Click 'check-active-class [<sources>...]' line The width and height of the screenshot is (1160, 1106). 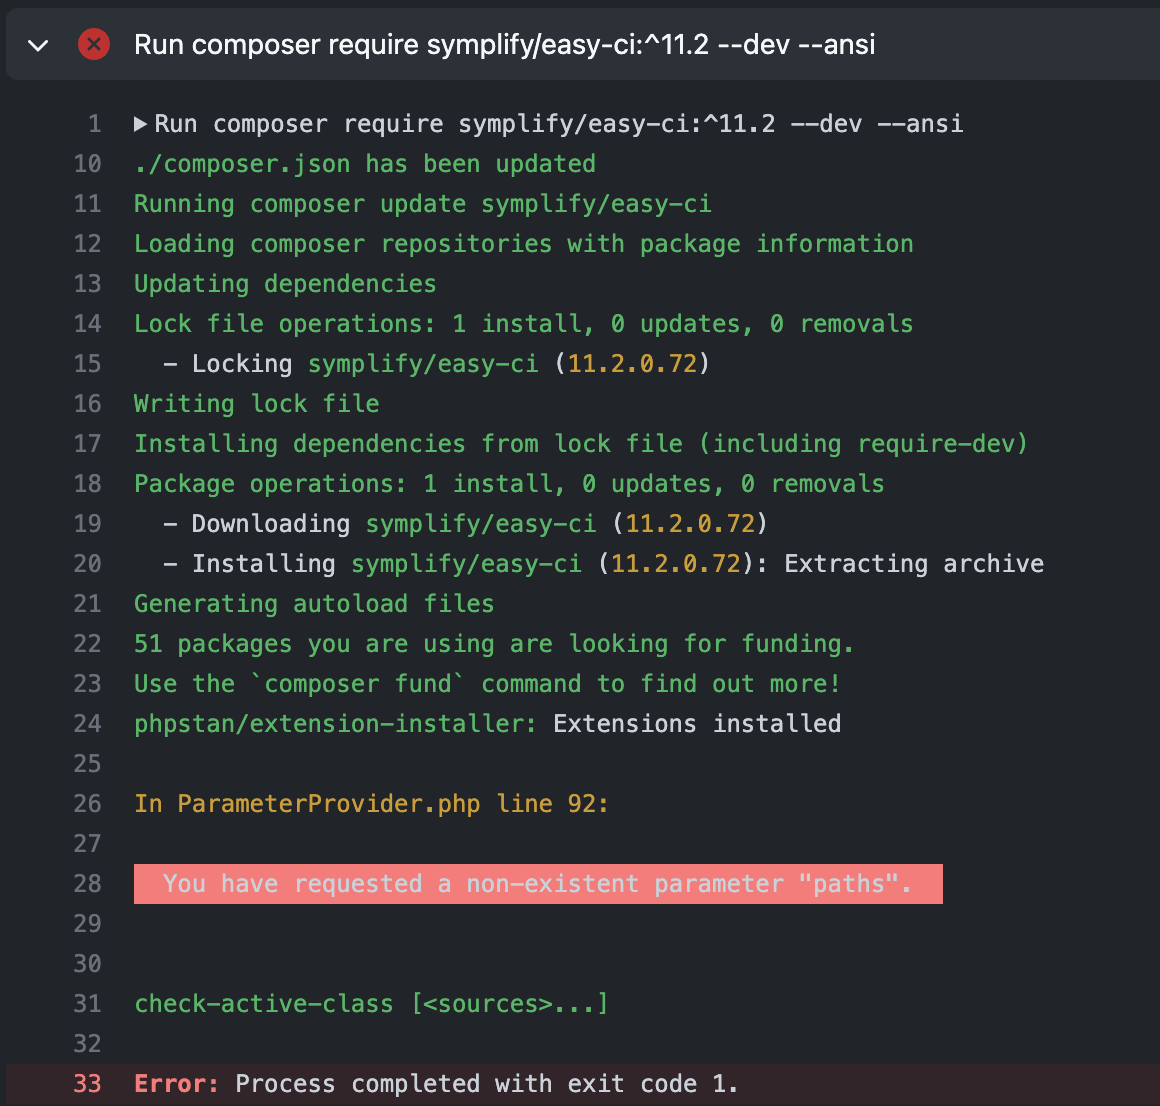(x=371, y=1003)
